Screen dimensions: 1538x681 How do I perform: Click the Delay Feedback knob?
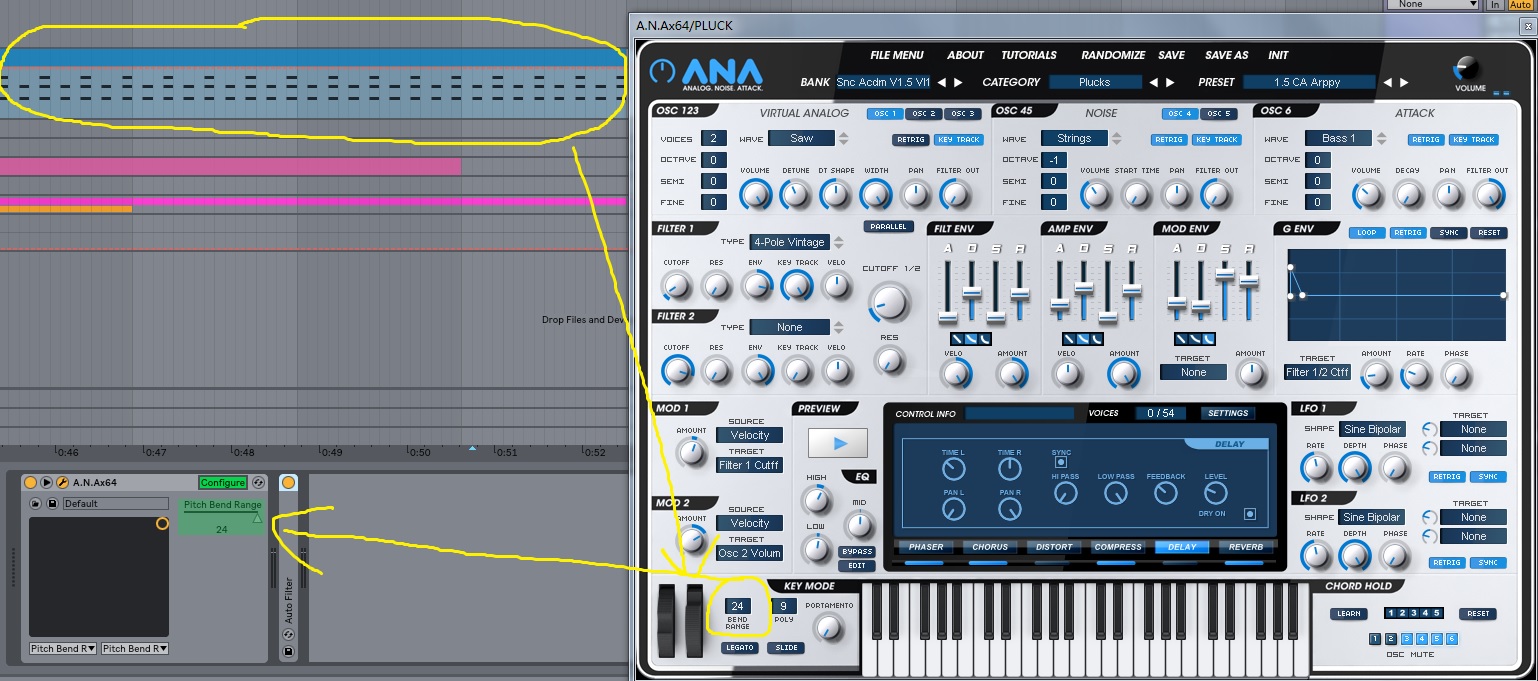(1165, 493)
